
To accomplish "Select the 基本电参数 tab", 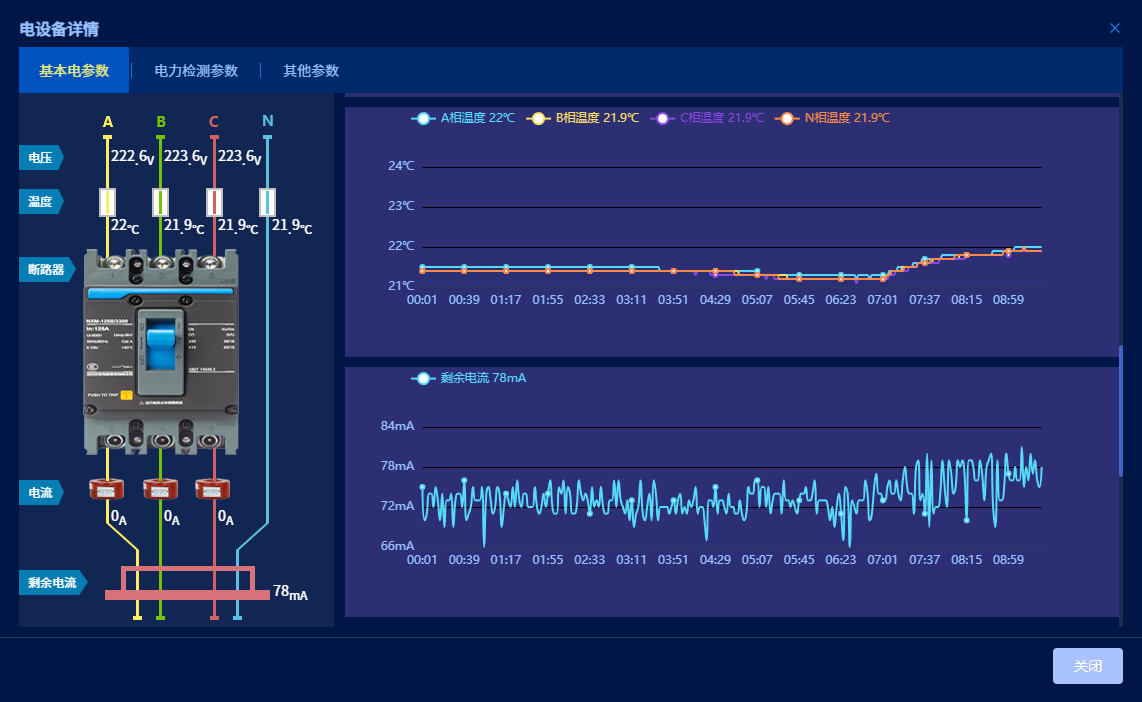I will [x=74, y=71].
